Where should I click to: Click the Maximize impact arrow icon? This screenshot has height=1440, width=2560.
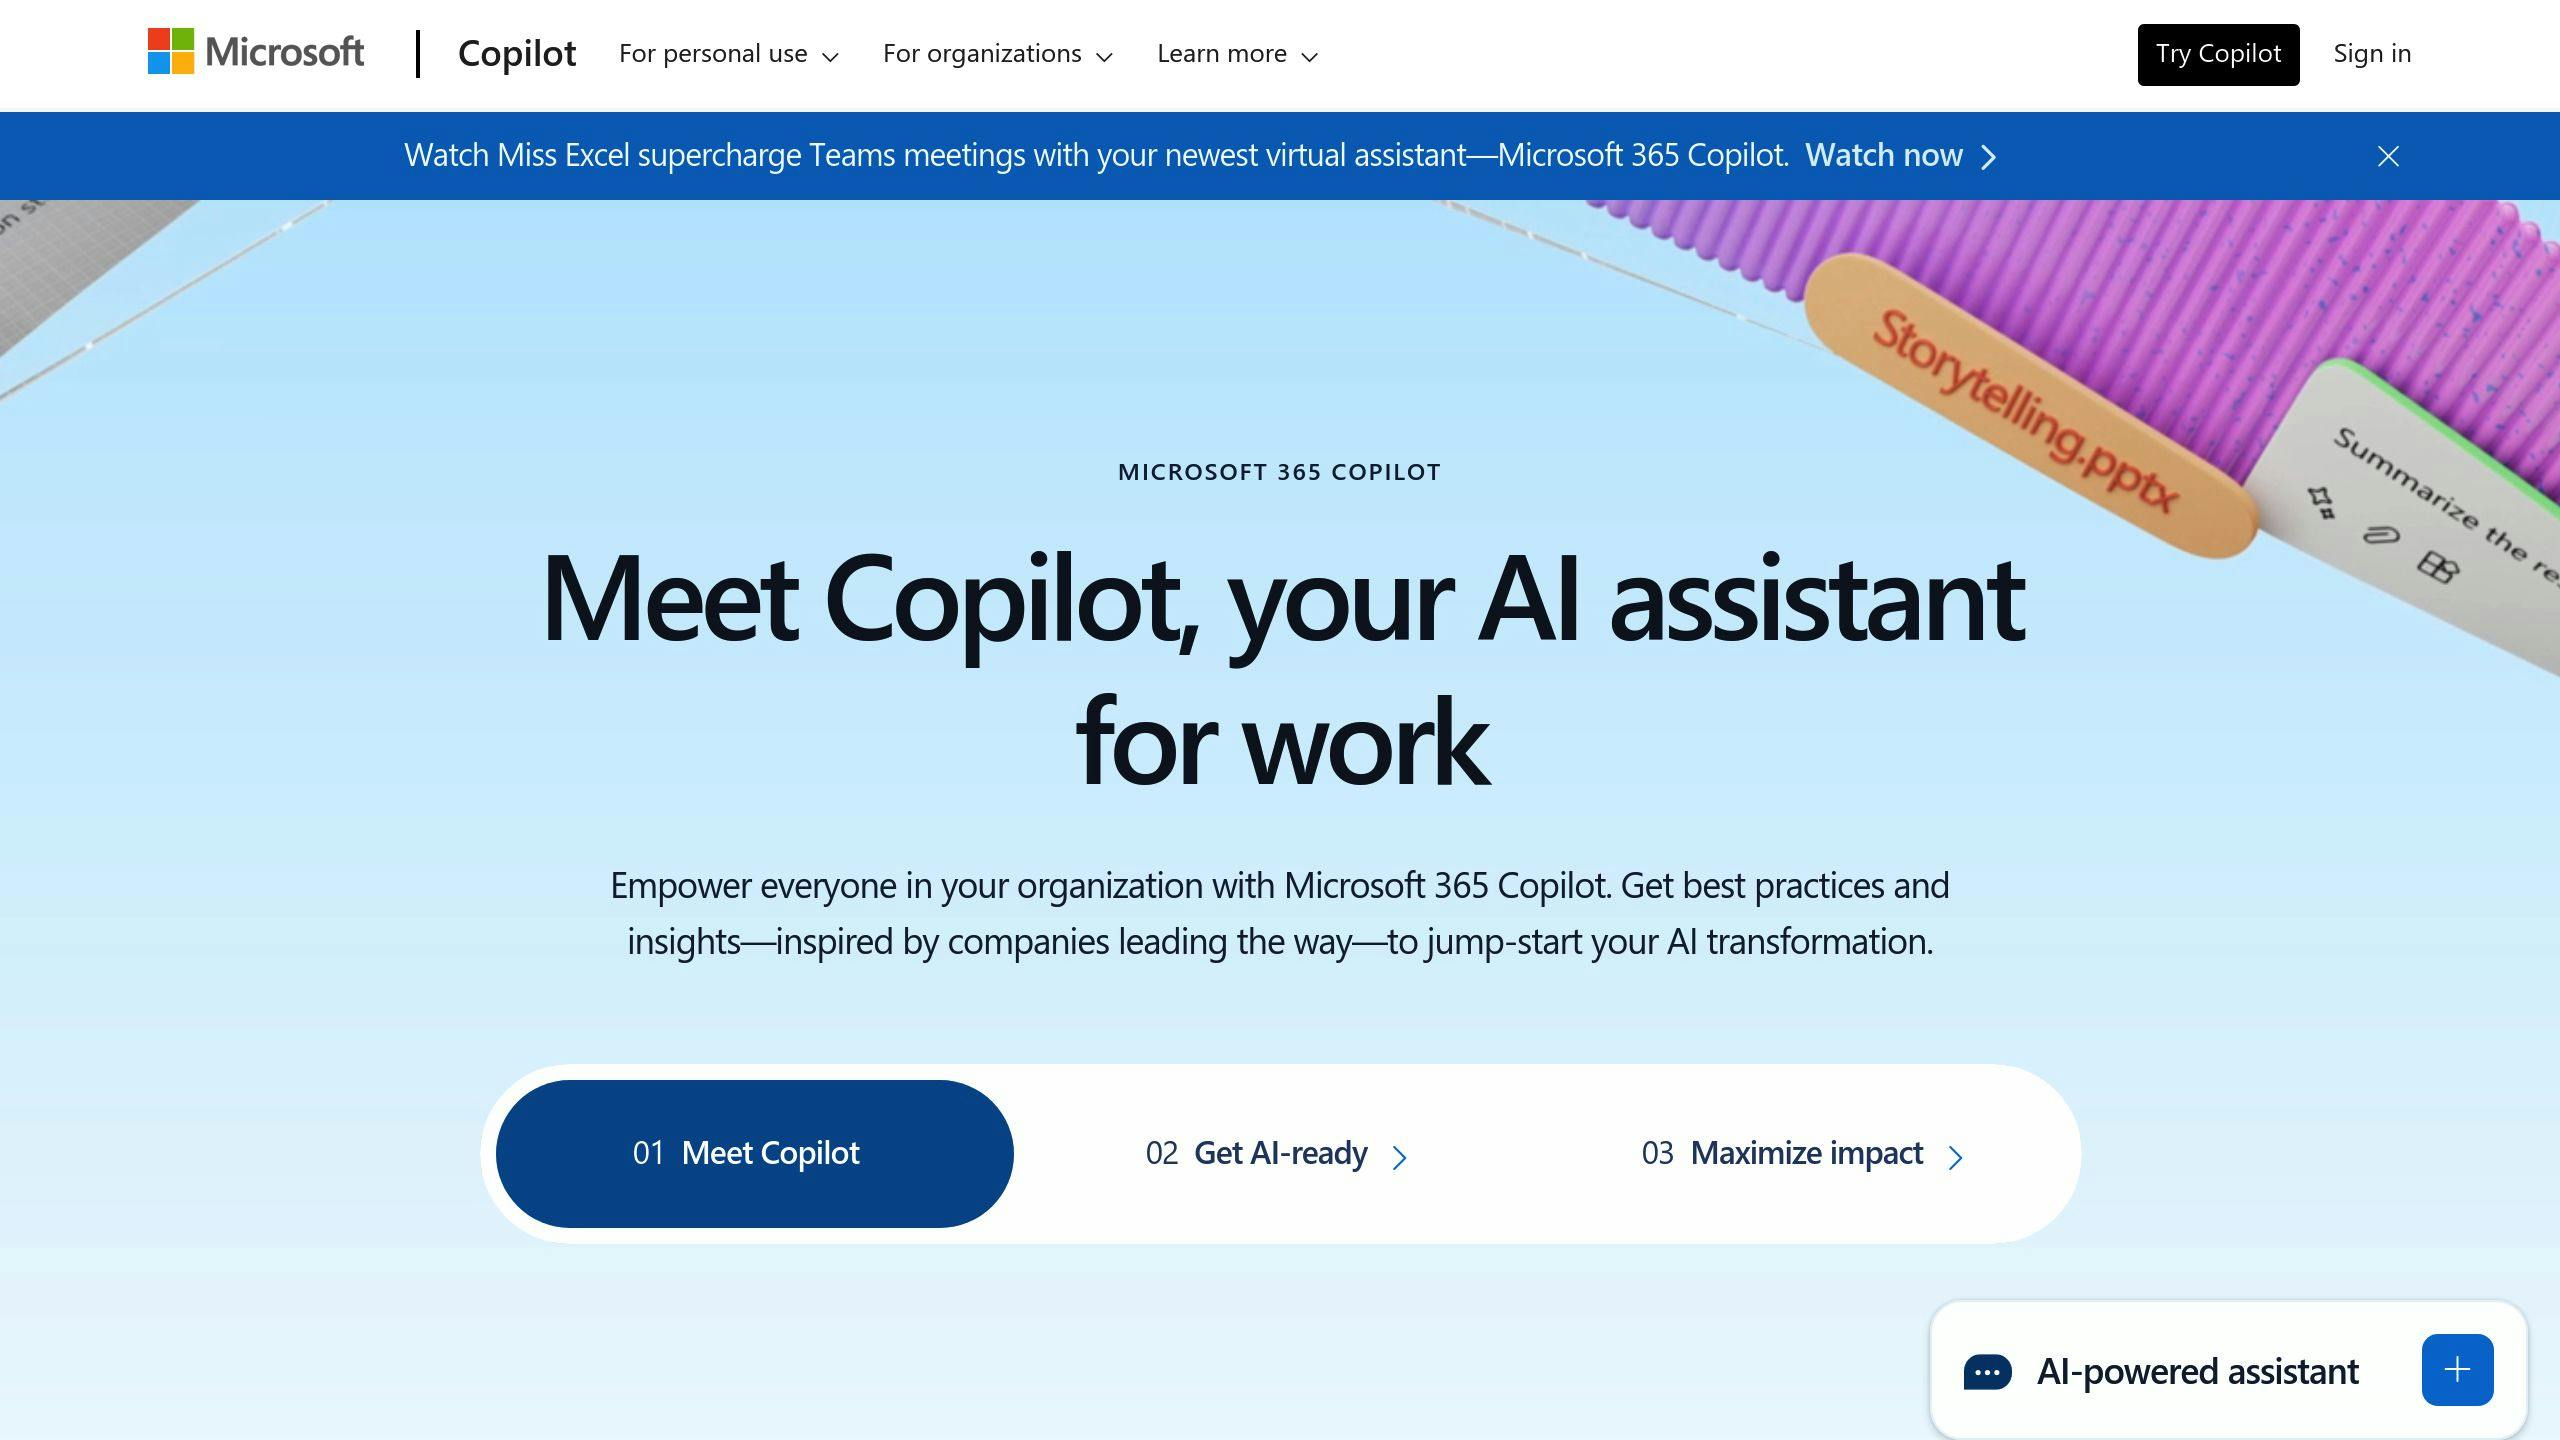click(1957, 1155)
